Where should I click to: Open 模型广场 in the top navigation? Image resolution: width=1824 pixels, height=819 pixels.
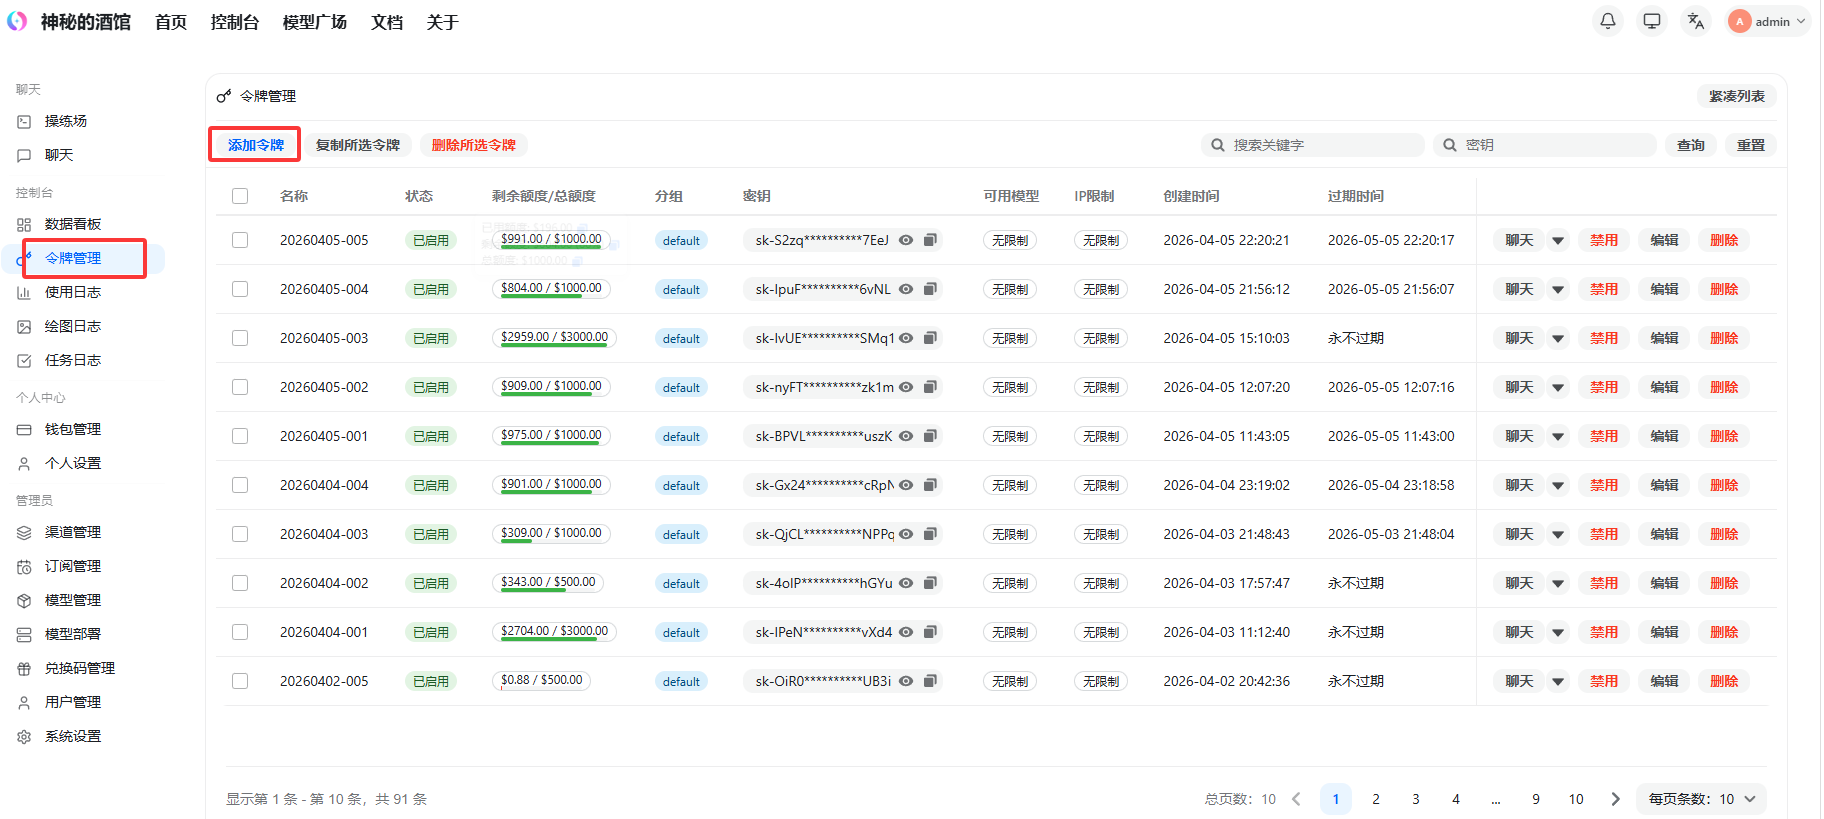[314, 22]
